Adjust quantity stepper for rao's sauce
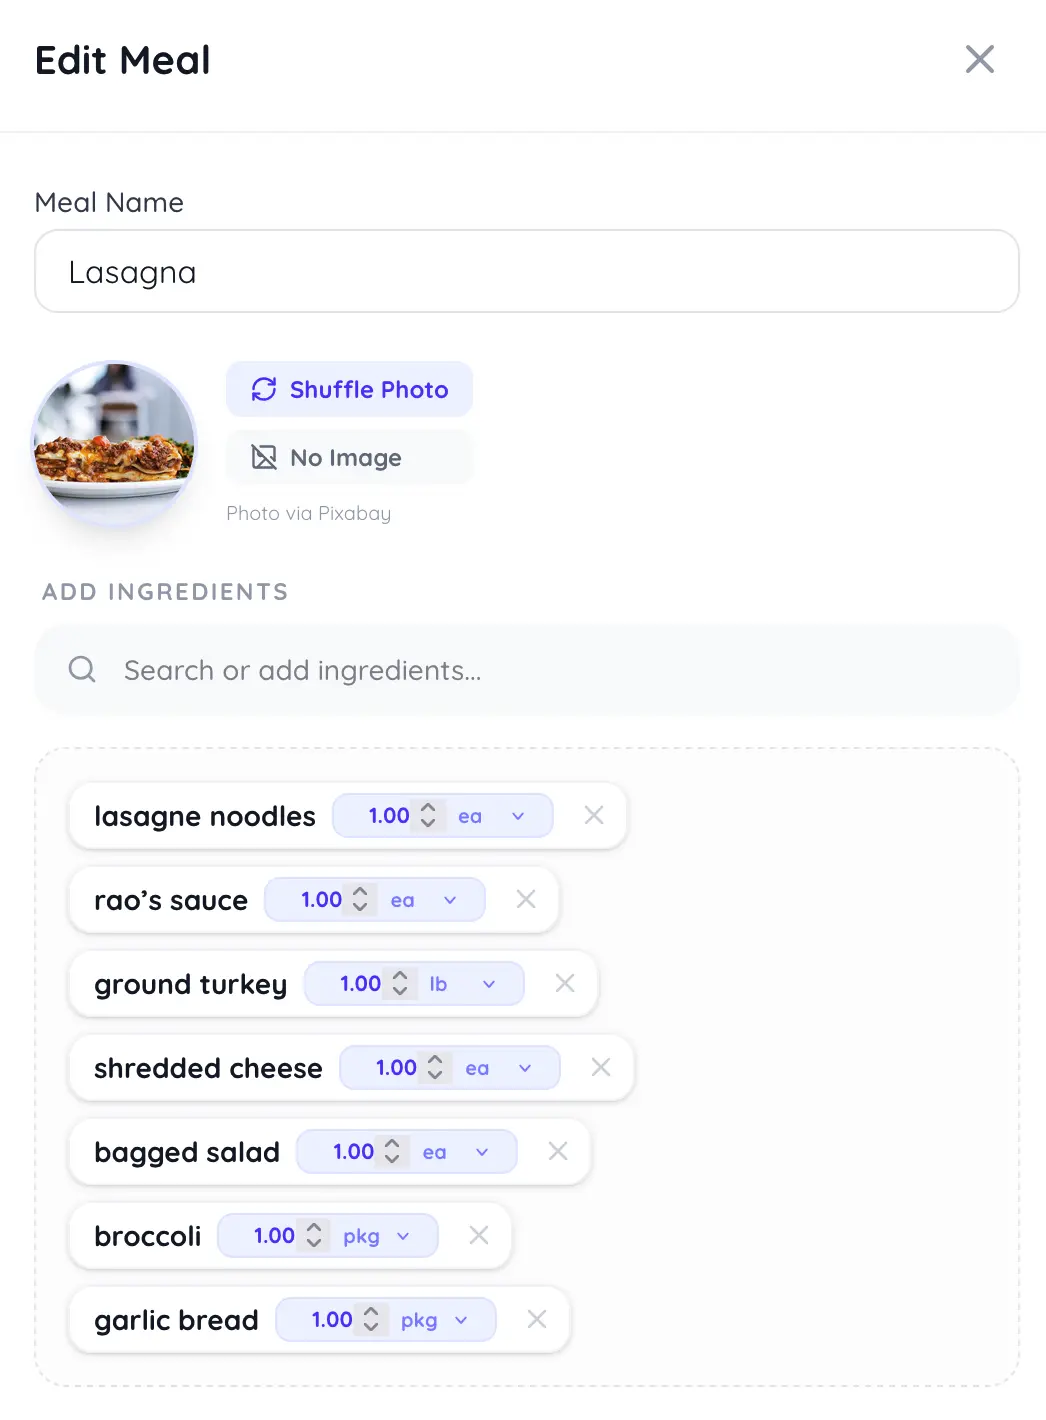 360,900
